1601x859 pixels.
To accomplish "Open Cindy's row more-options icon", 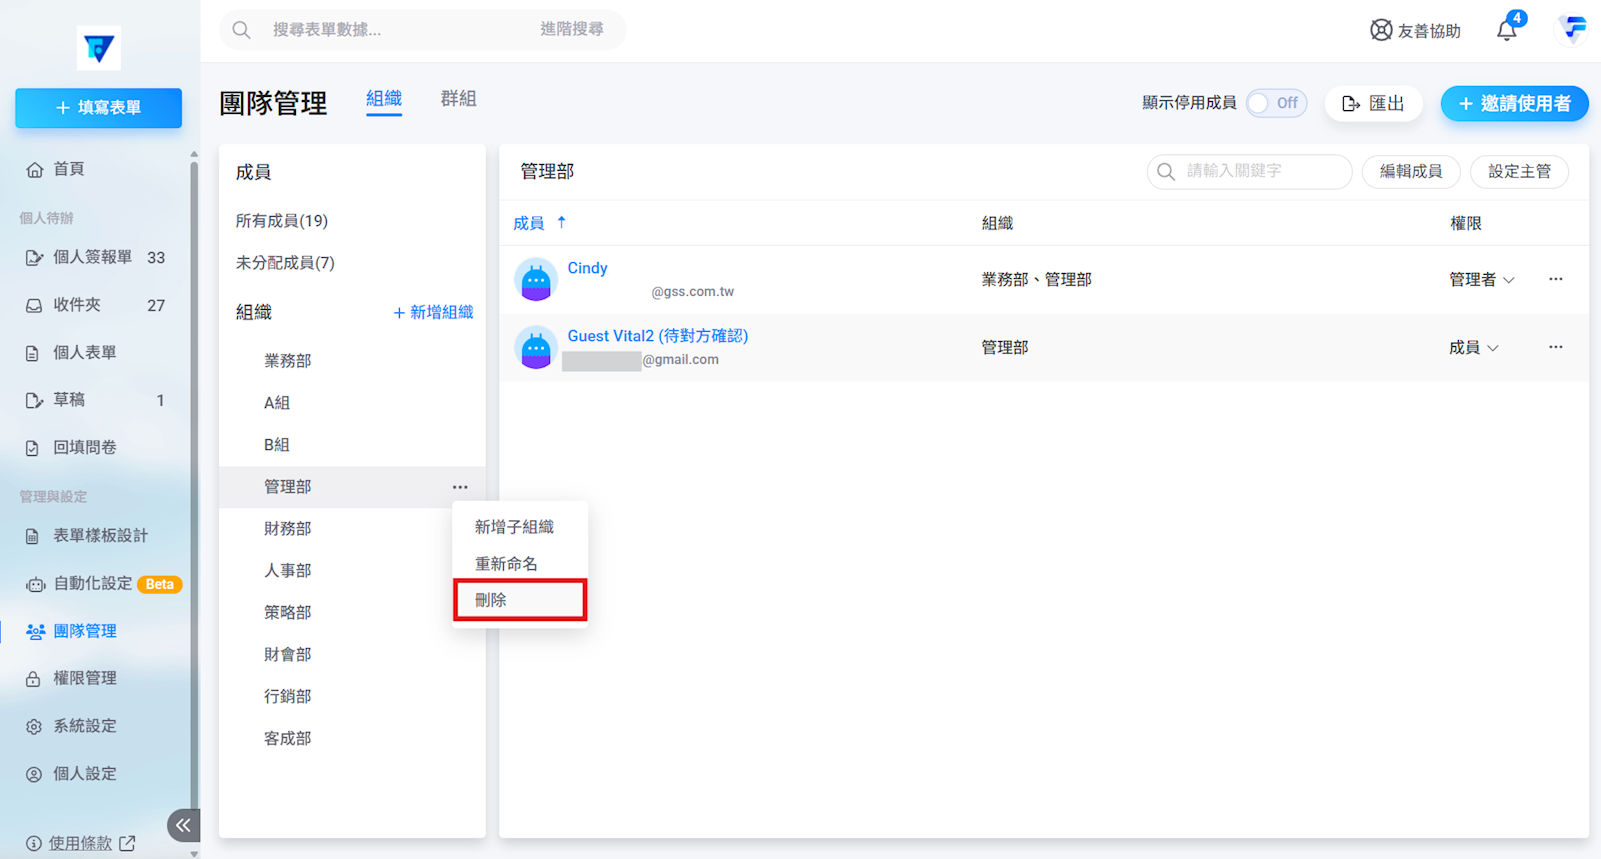I will pyautogui.click(x=1555, y=279).
